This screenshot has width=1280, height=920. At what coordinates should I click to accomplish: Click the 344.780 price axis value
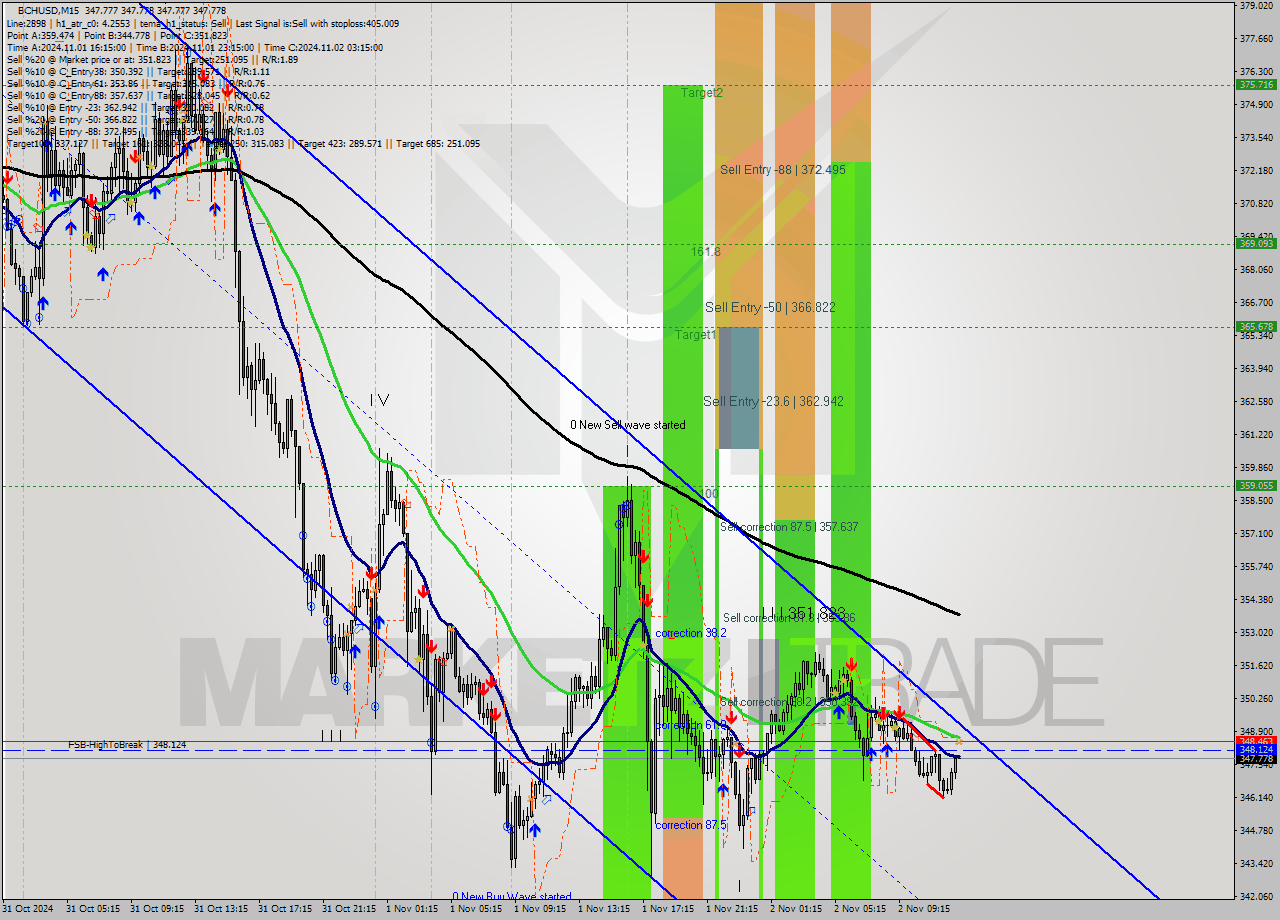tap(1256, 831)
